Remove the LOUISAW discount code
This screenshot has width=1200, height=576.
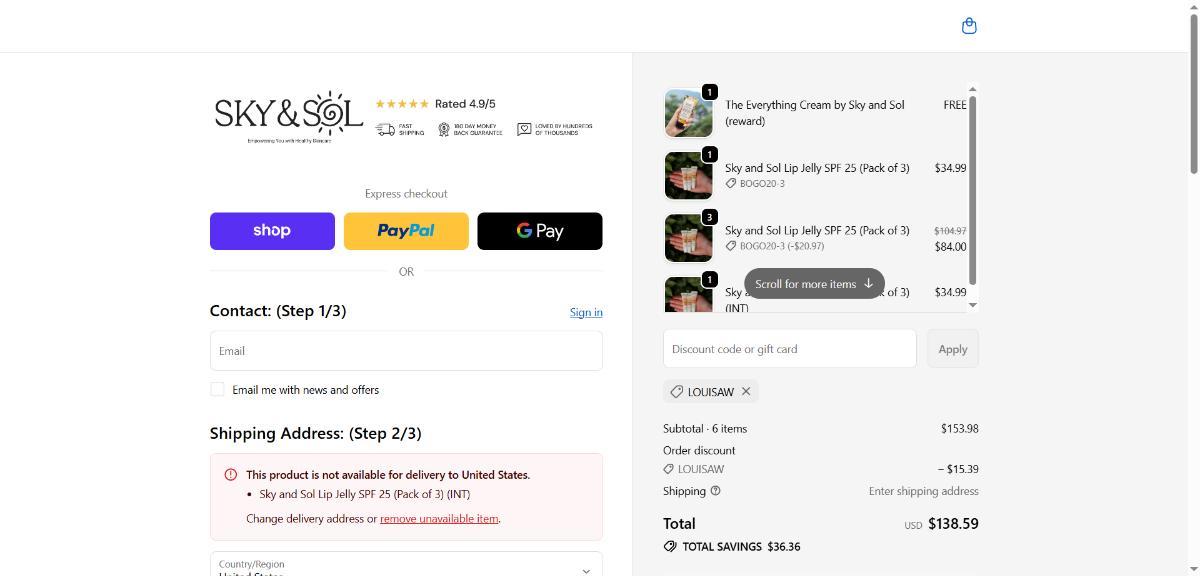coord(746,391)
